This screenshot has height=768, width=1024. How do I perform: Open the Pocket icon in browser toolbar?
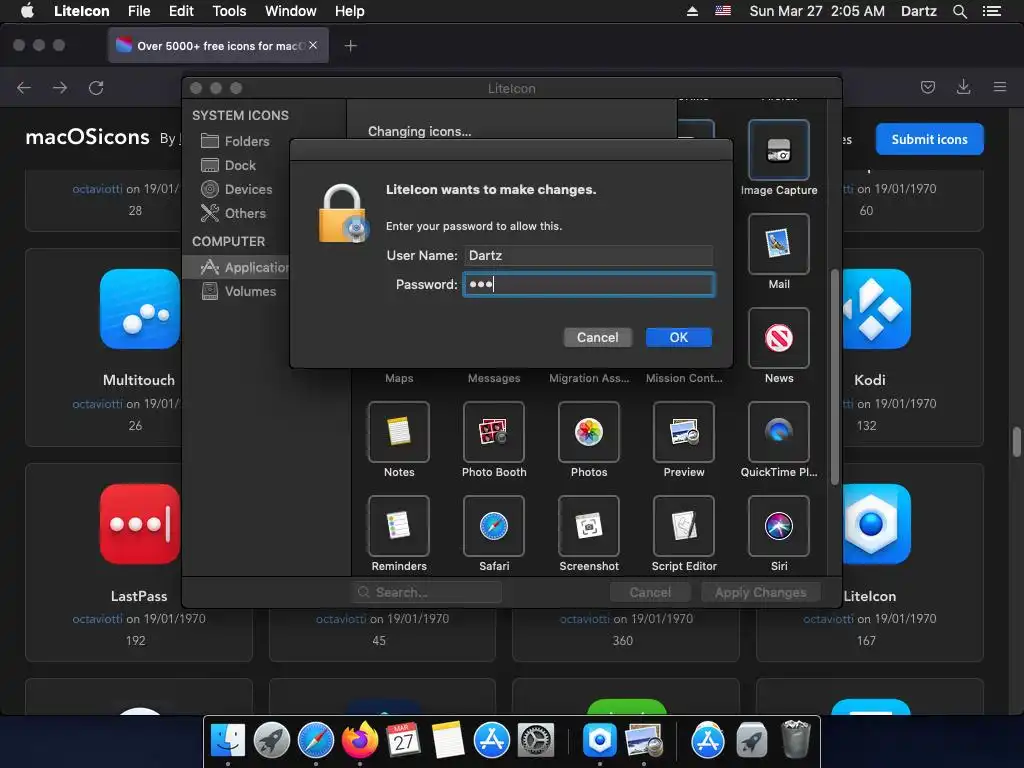click(927, 87)
